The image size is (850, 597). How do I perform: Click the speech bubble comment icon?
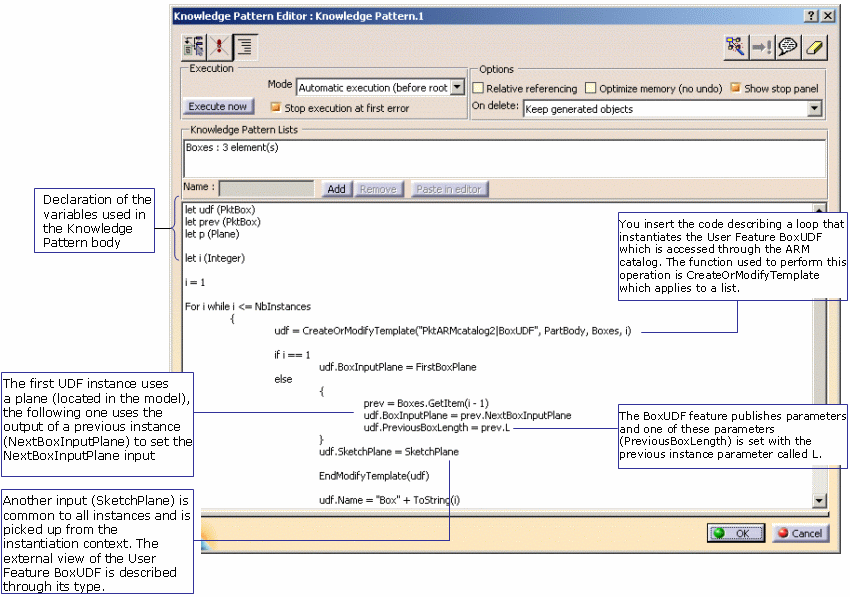coord(789,46)
